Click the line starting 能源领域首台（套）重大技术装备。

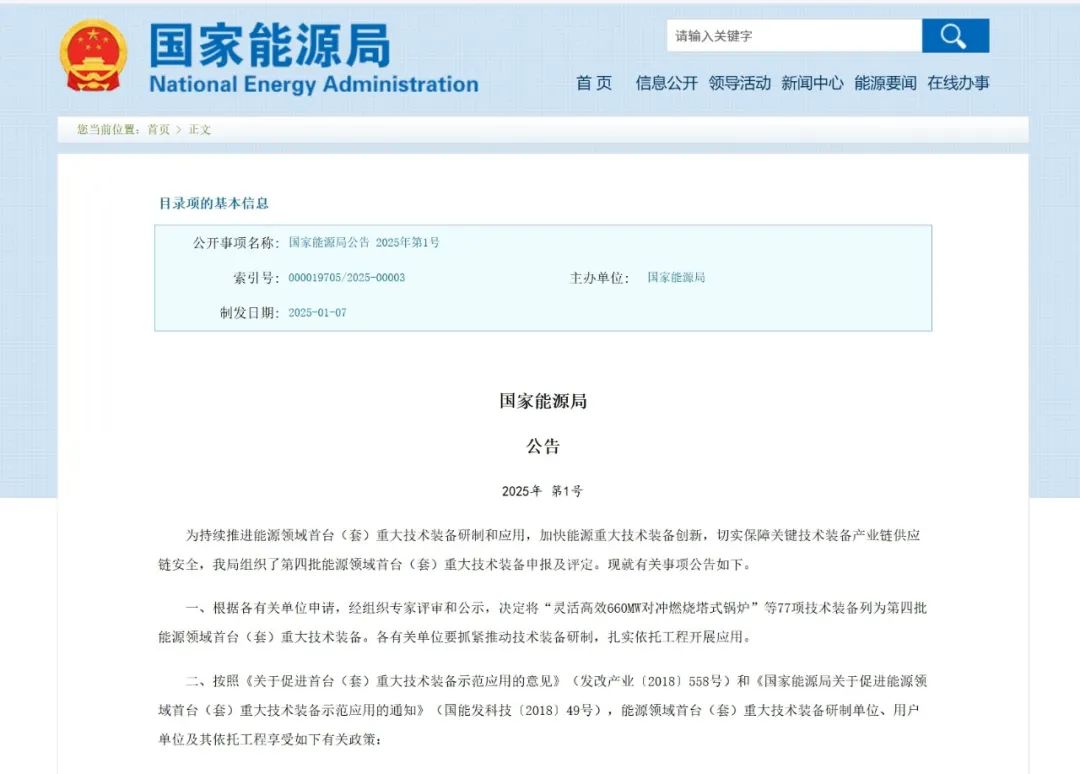click(x=455, y=637)
